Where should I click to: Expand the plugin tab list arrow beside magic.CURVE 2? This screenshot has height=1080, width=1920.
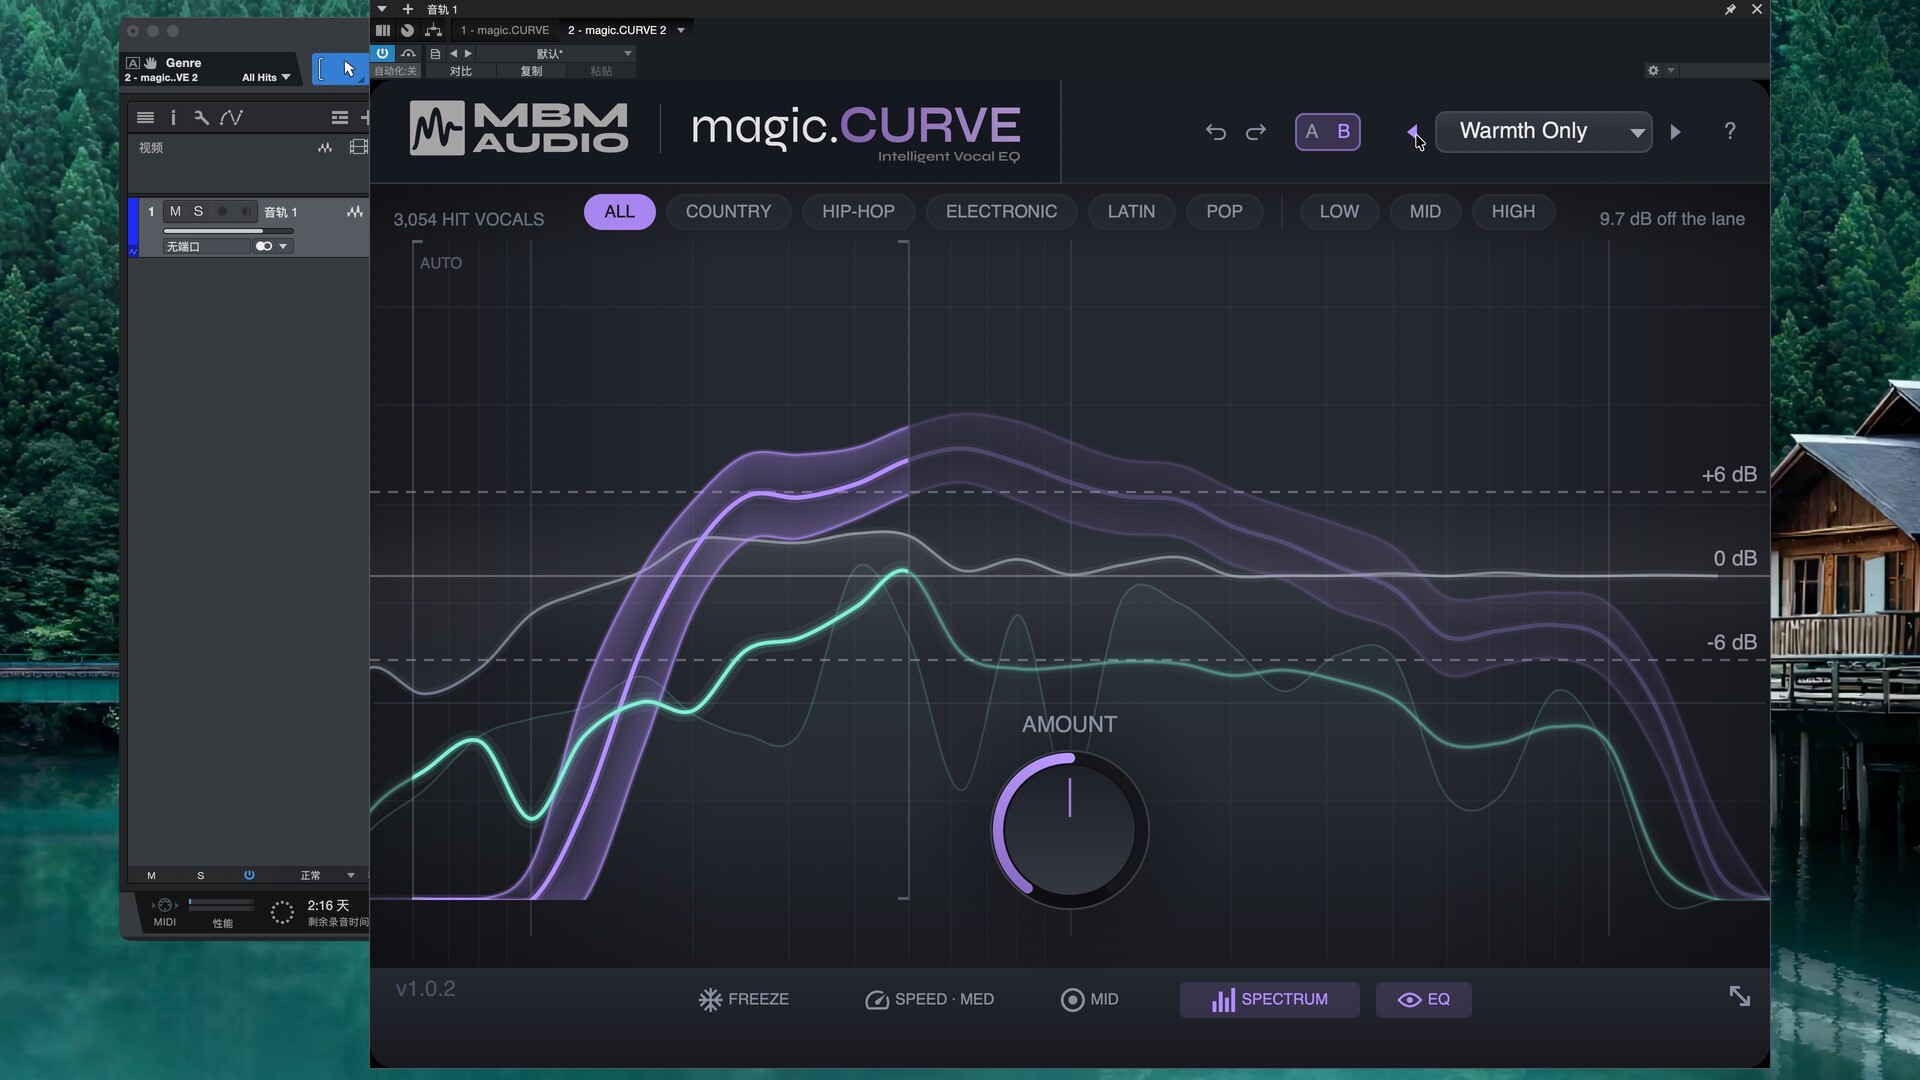pyautogui.click(x=681, y=30)
